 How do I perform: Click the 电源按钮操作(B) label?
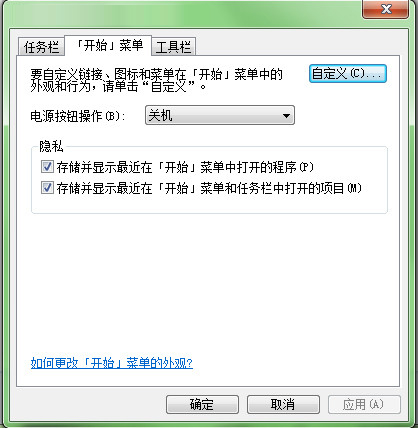(x=77, y=116)
